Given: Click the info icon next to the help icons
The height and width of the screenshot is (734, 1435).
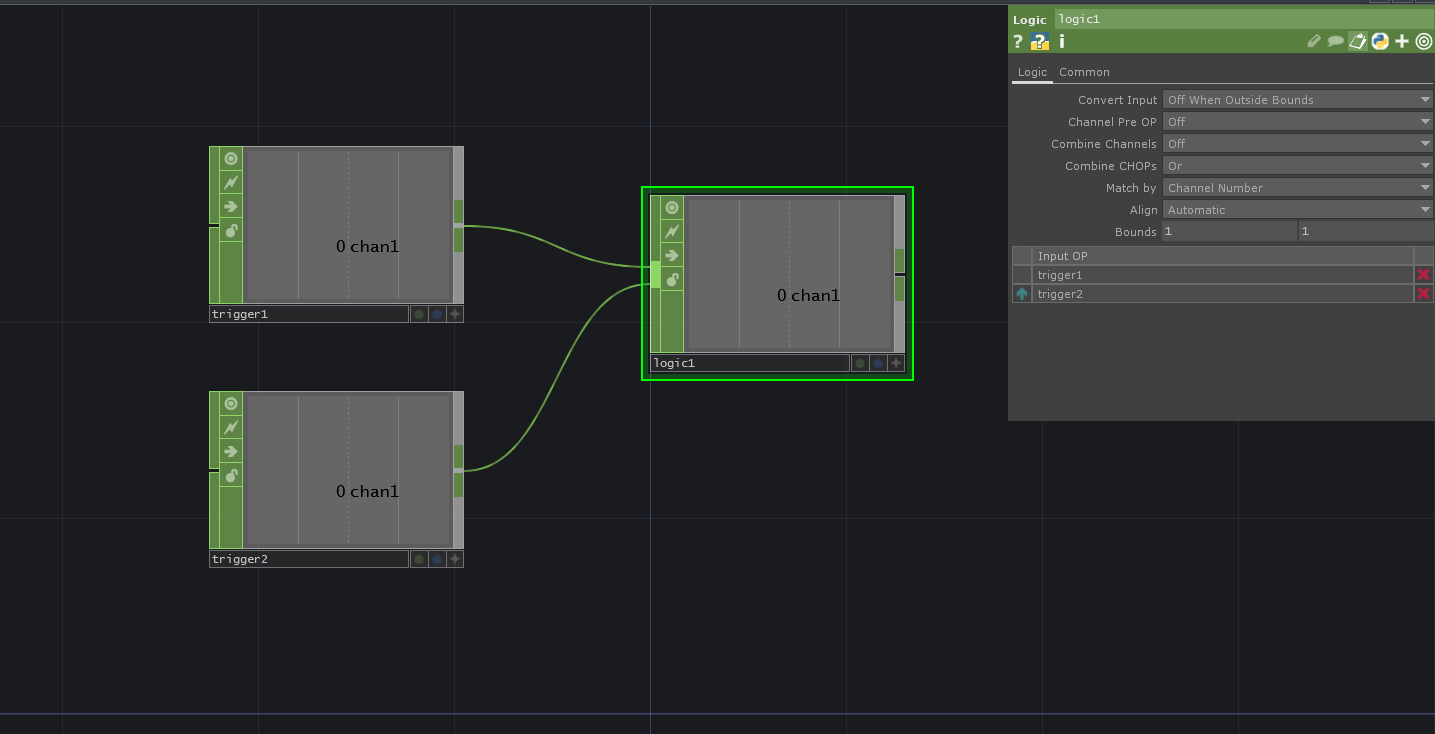Looking at the screenshot, I should tap(1061, 41).
